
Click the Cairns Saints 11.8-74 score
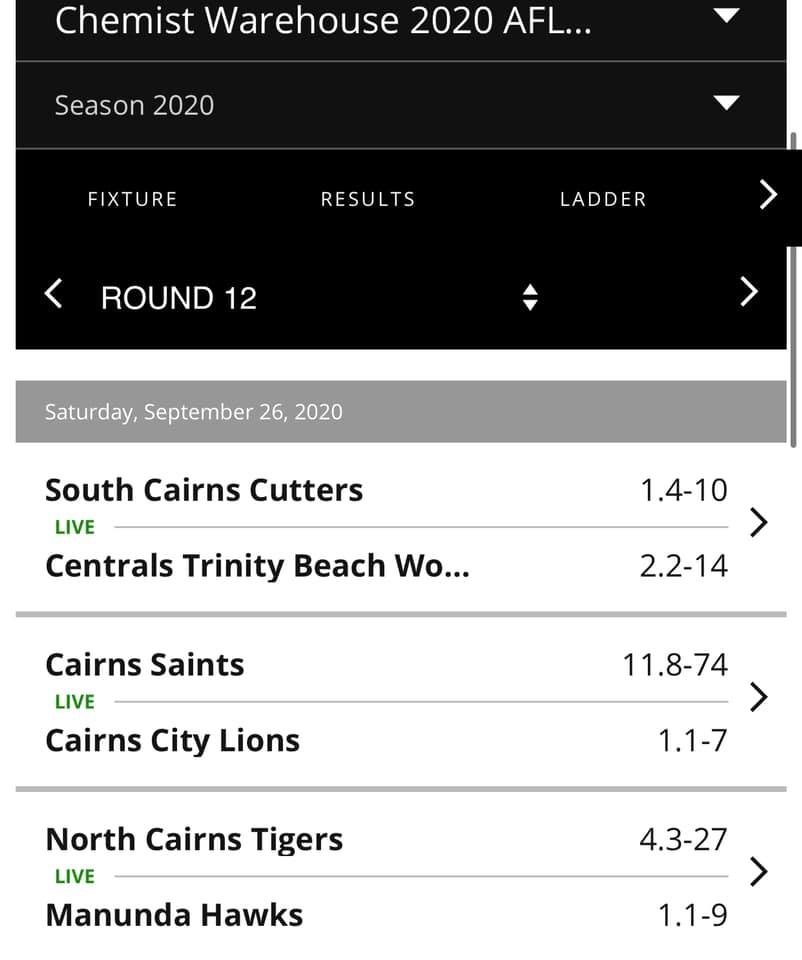[x=675, y=665]
